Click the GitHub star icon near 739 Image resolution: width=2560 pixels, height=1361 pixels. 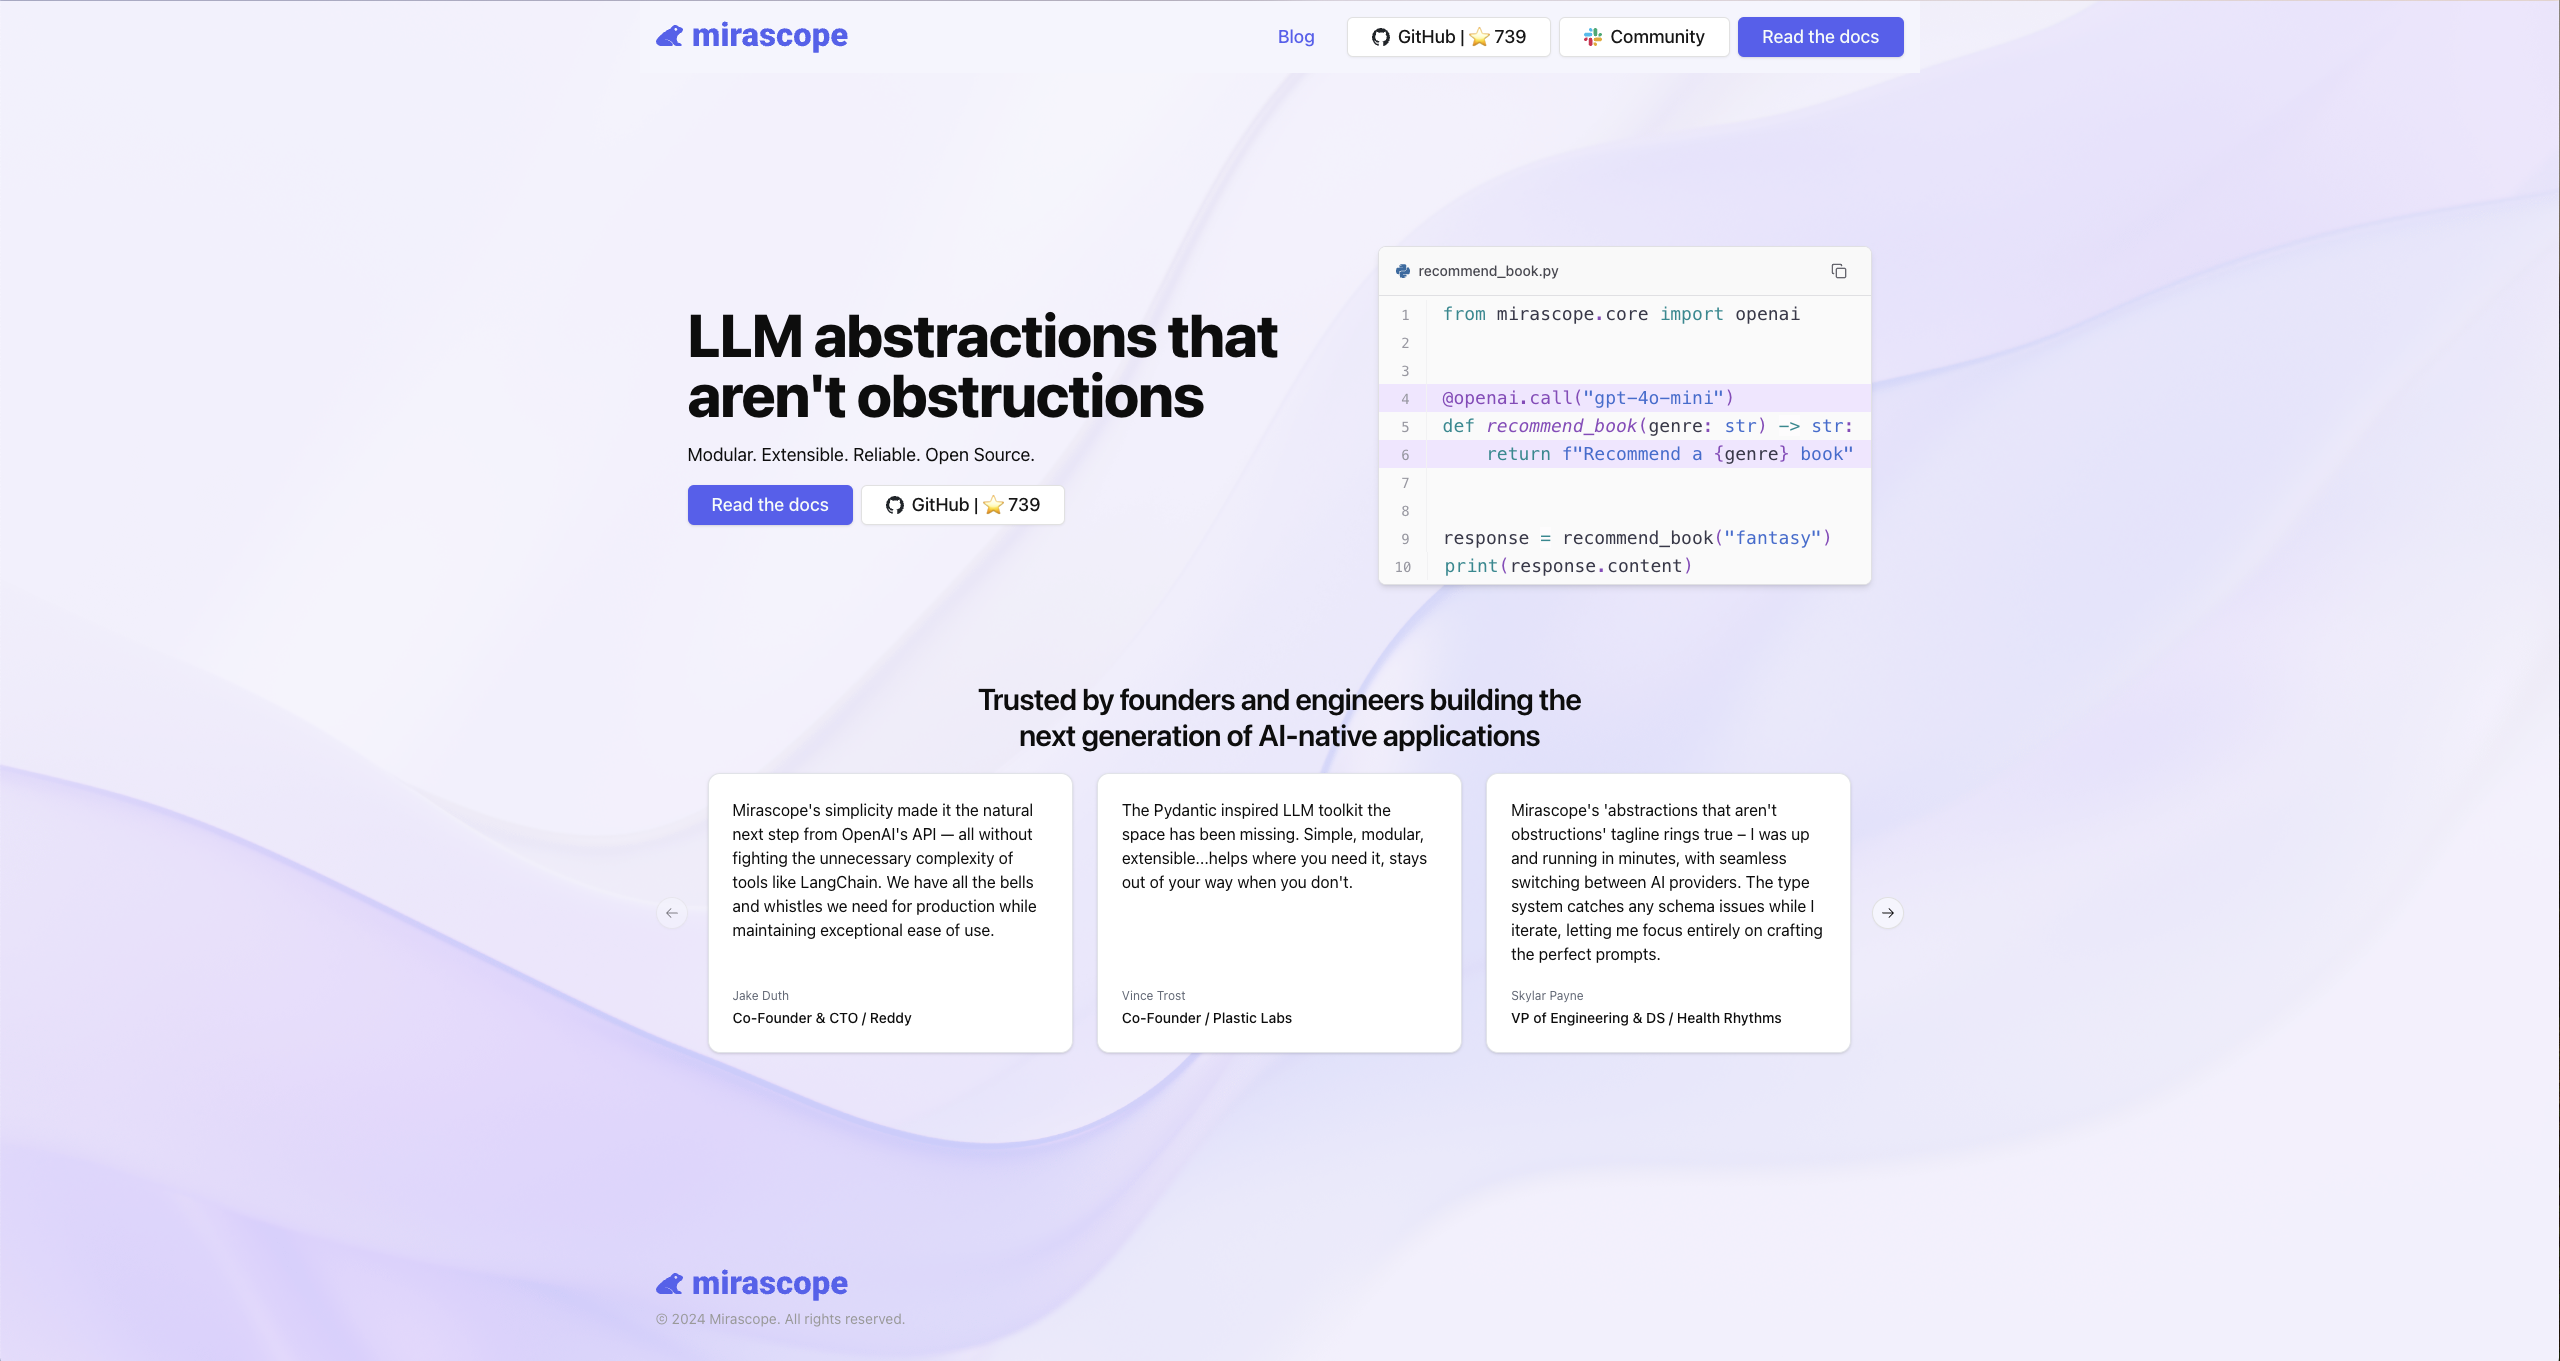(x=1481, y=36)
